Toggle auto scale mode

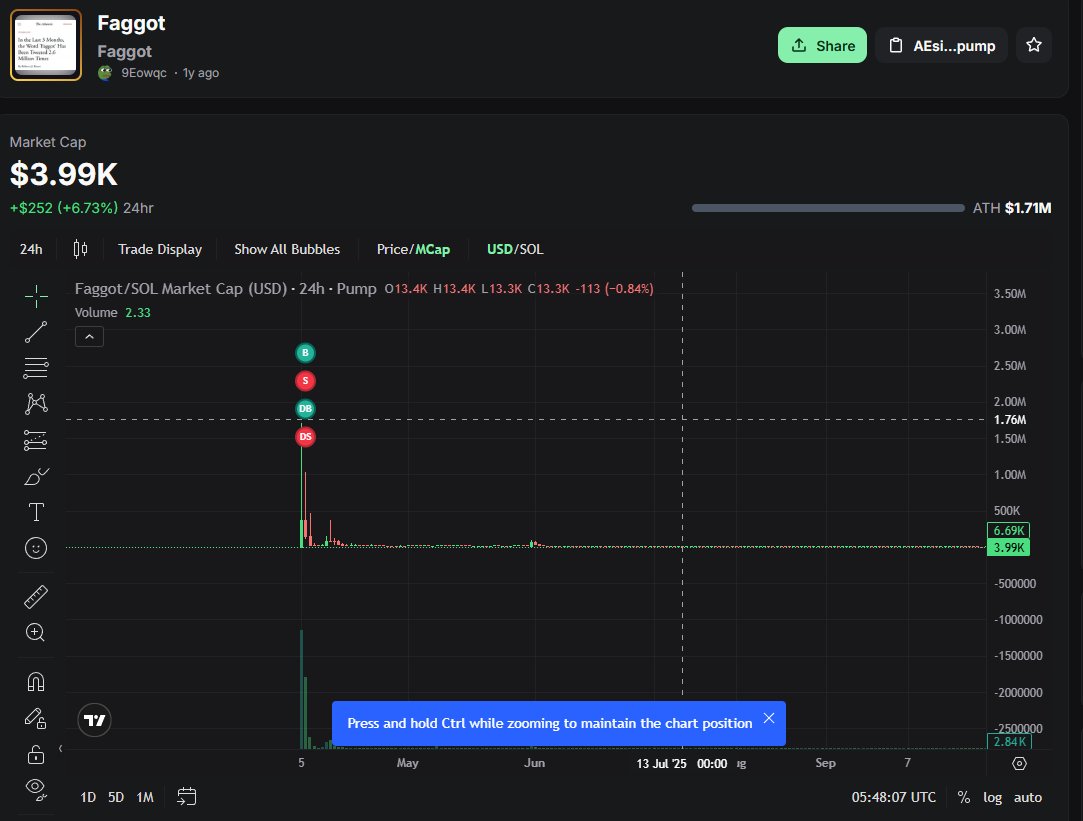(x=1028, y=798)
